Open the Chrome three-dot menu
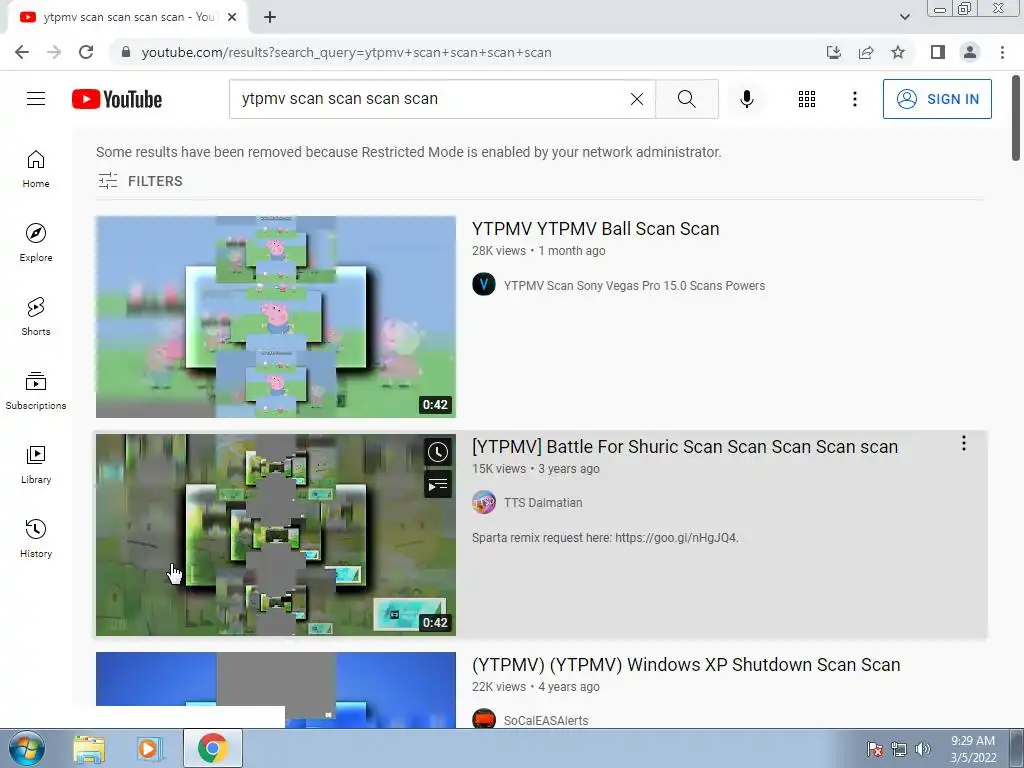This screenshot has height=768, width=1024. pyautogui.click(x=1002, y=52)
